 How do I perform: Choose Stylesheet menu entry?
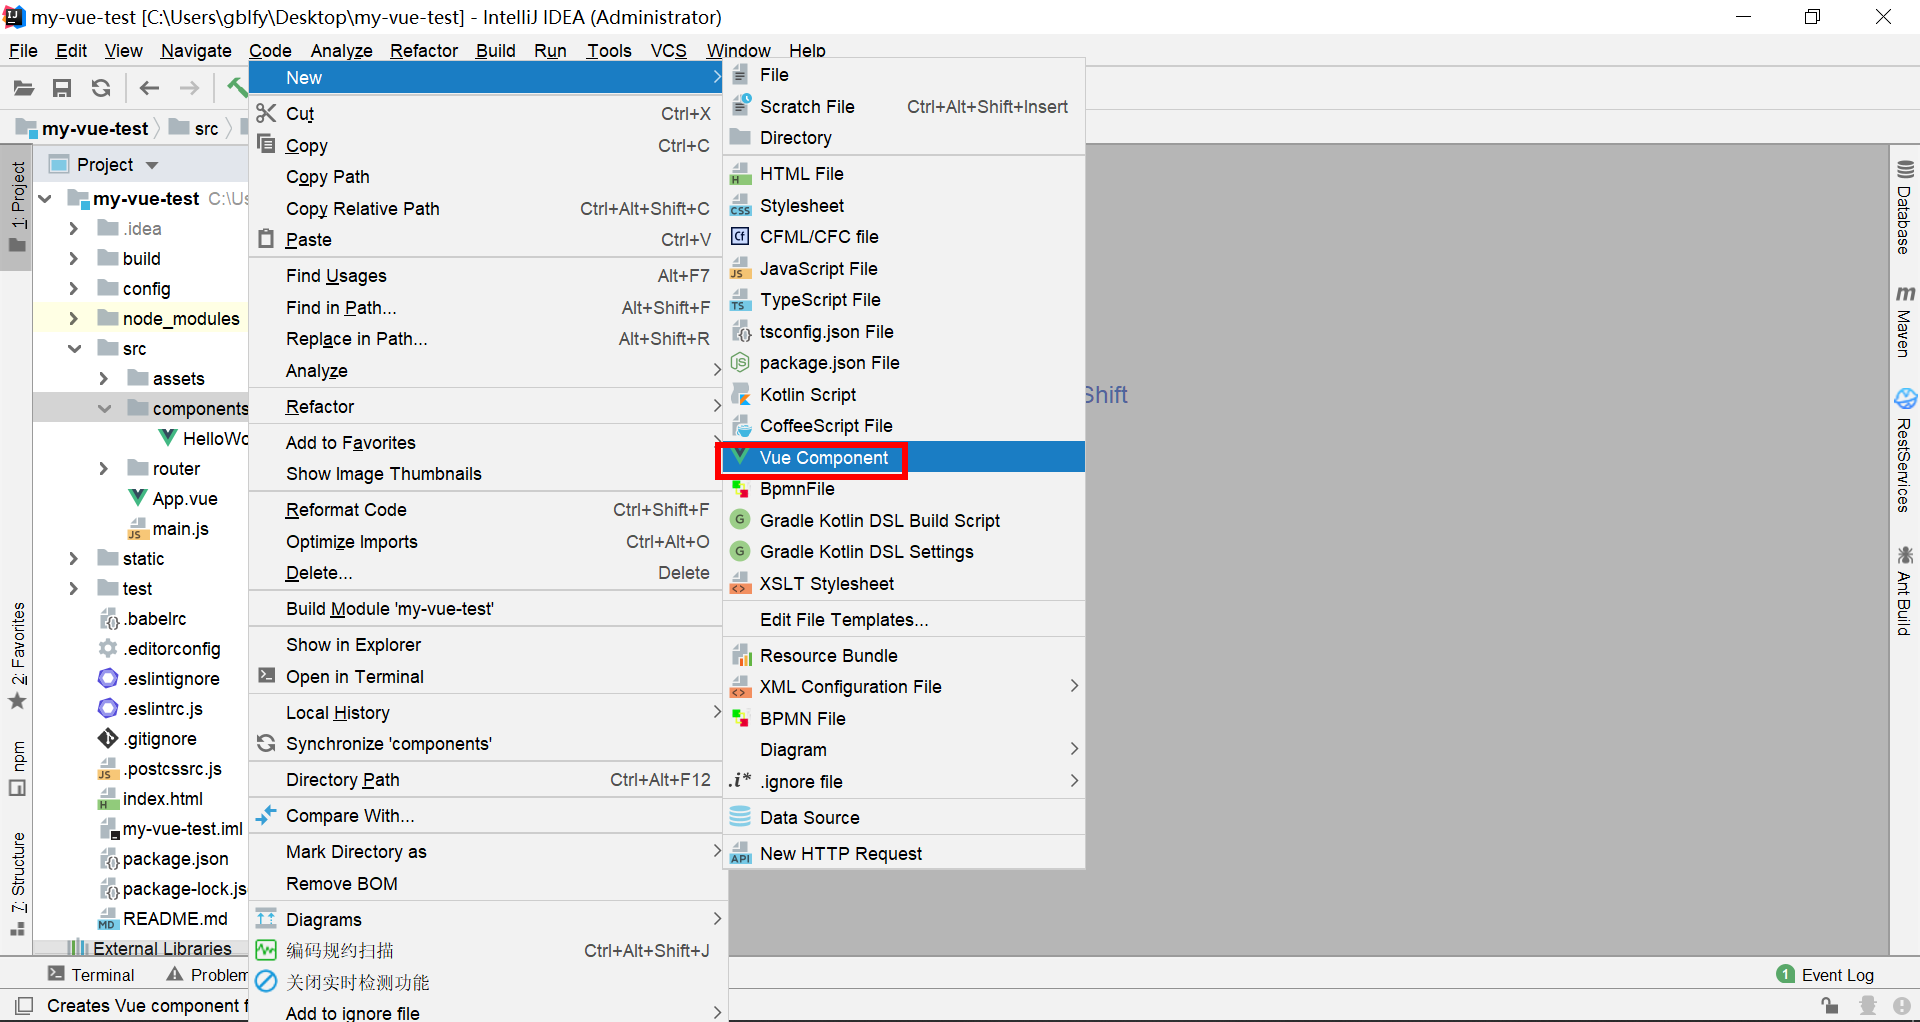(x=904, y=206)
